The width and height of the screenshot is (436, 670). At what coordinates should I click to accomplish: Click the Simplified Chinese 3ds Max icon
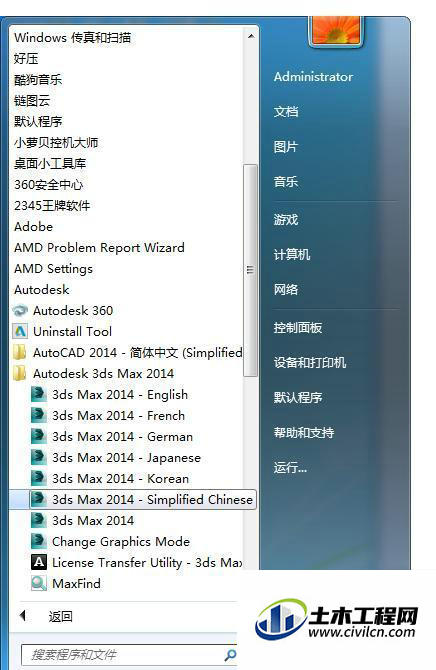[x=39, y=499]
